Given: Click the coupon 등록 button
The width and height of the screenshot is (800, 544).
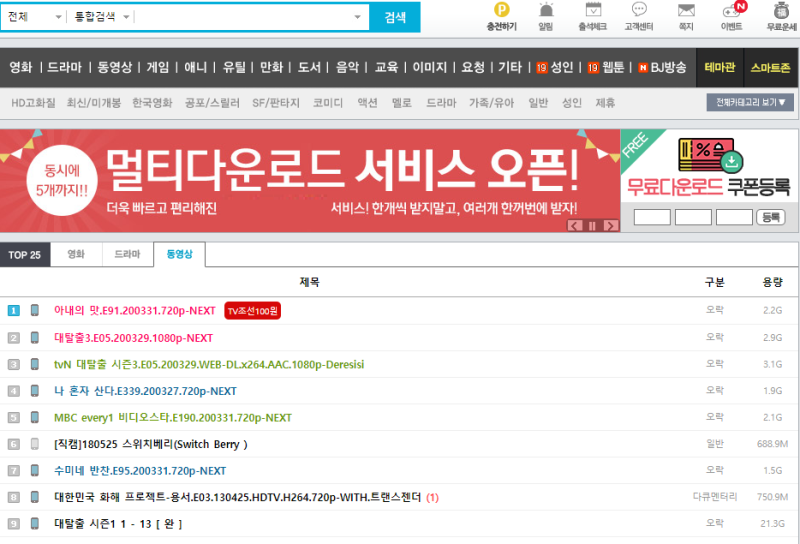Looking at the screenshot, I should tap(770, 217).
